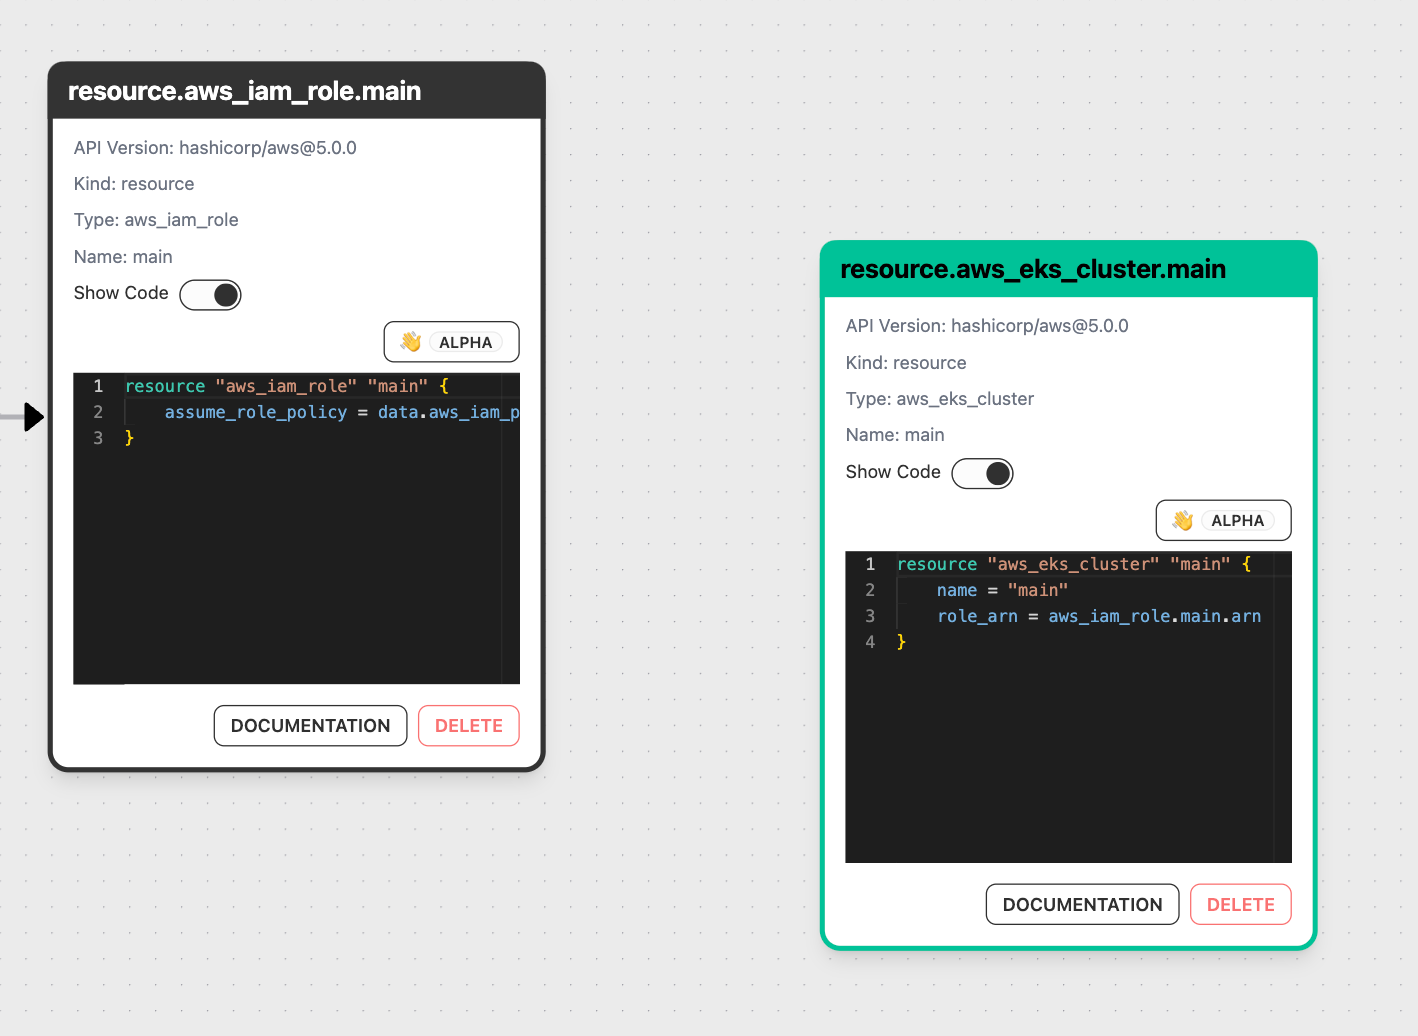1418x1036 pixels.
Task: Click the waving hand icon in aws_iam_role node
Action: [411, 342]
